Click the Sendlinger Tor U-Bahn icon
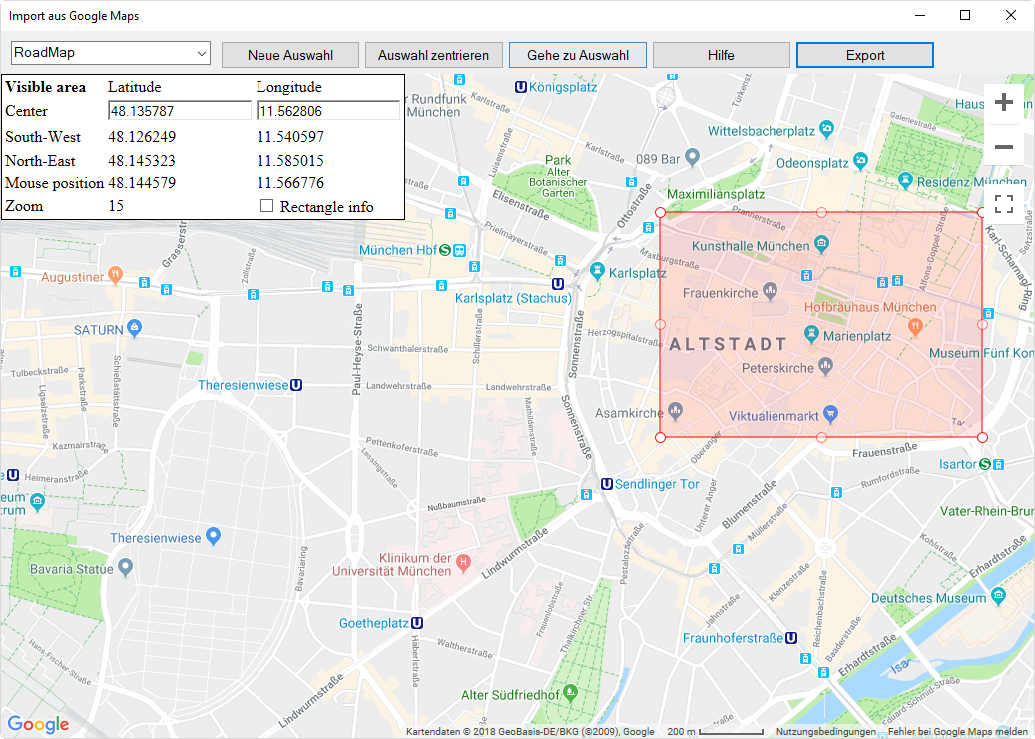Image resolution: width=1035 pixels, height=739 pixels. coord(607,484)
